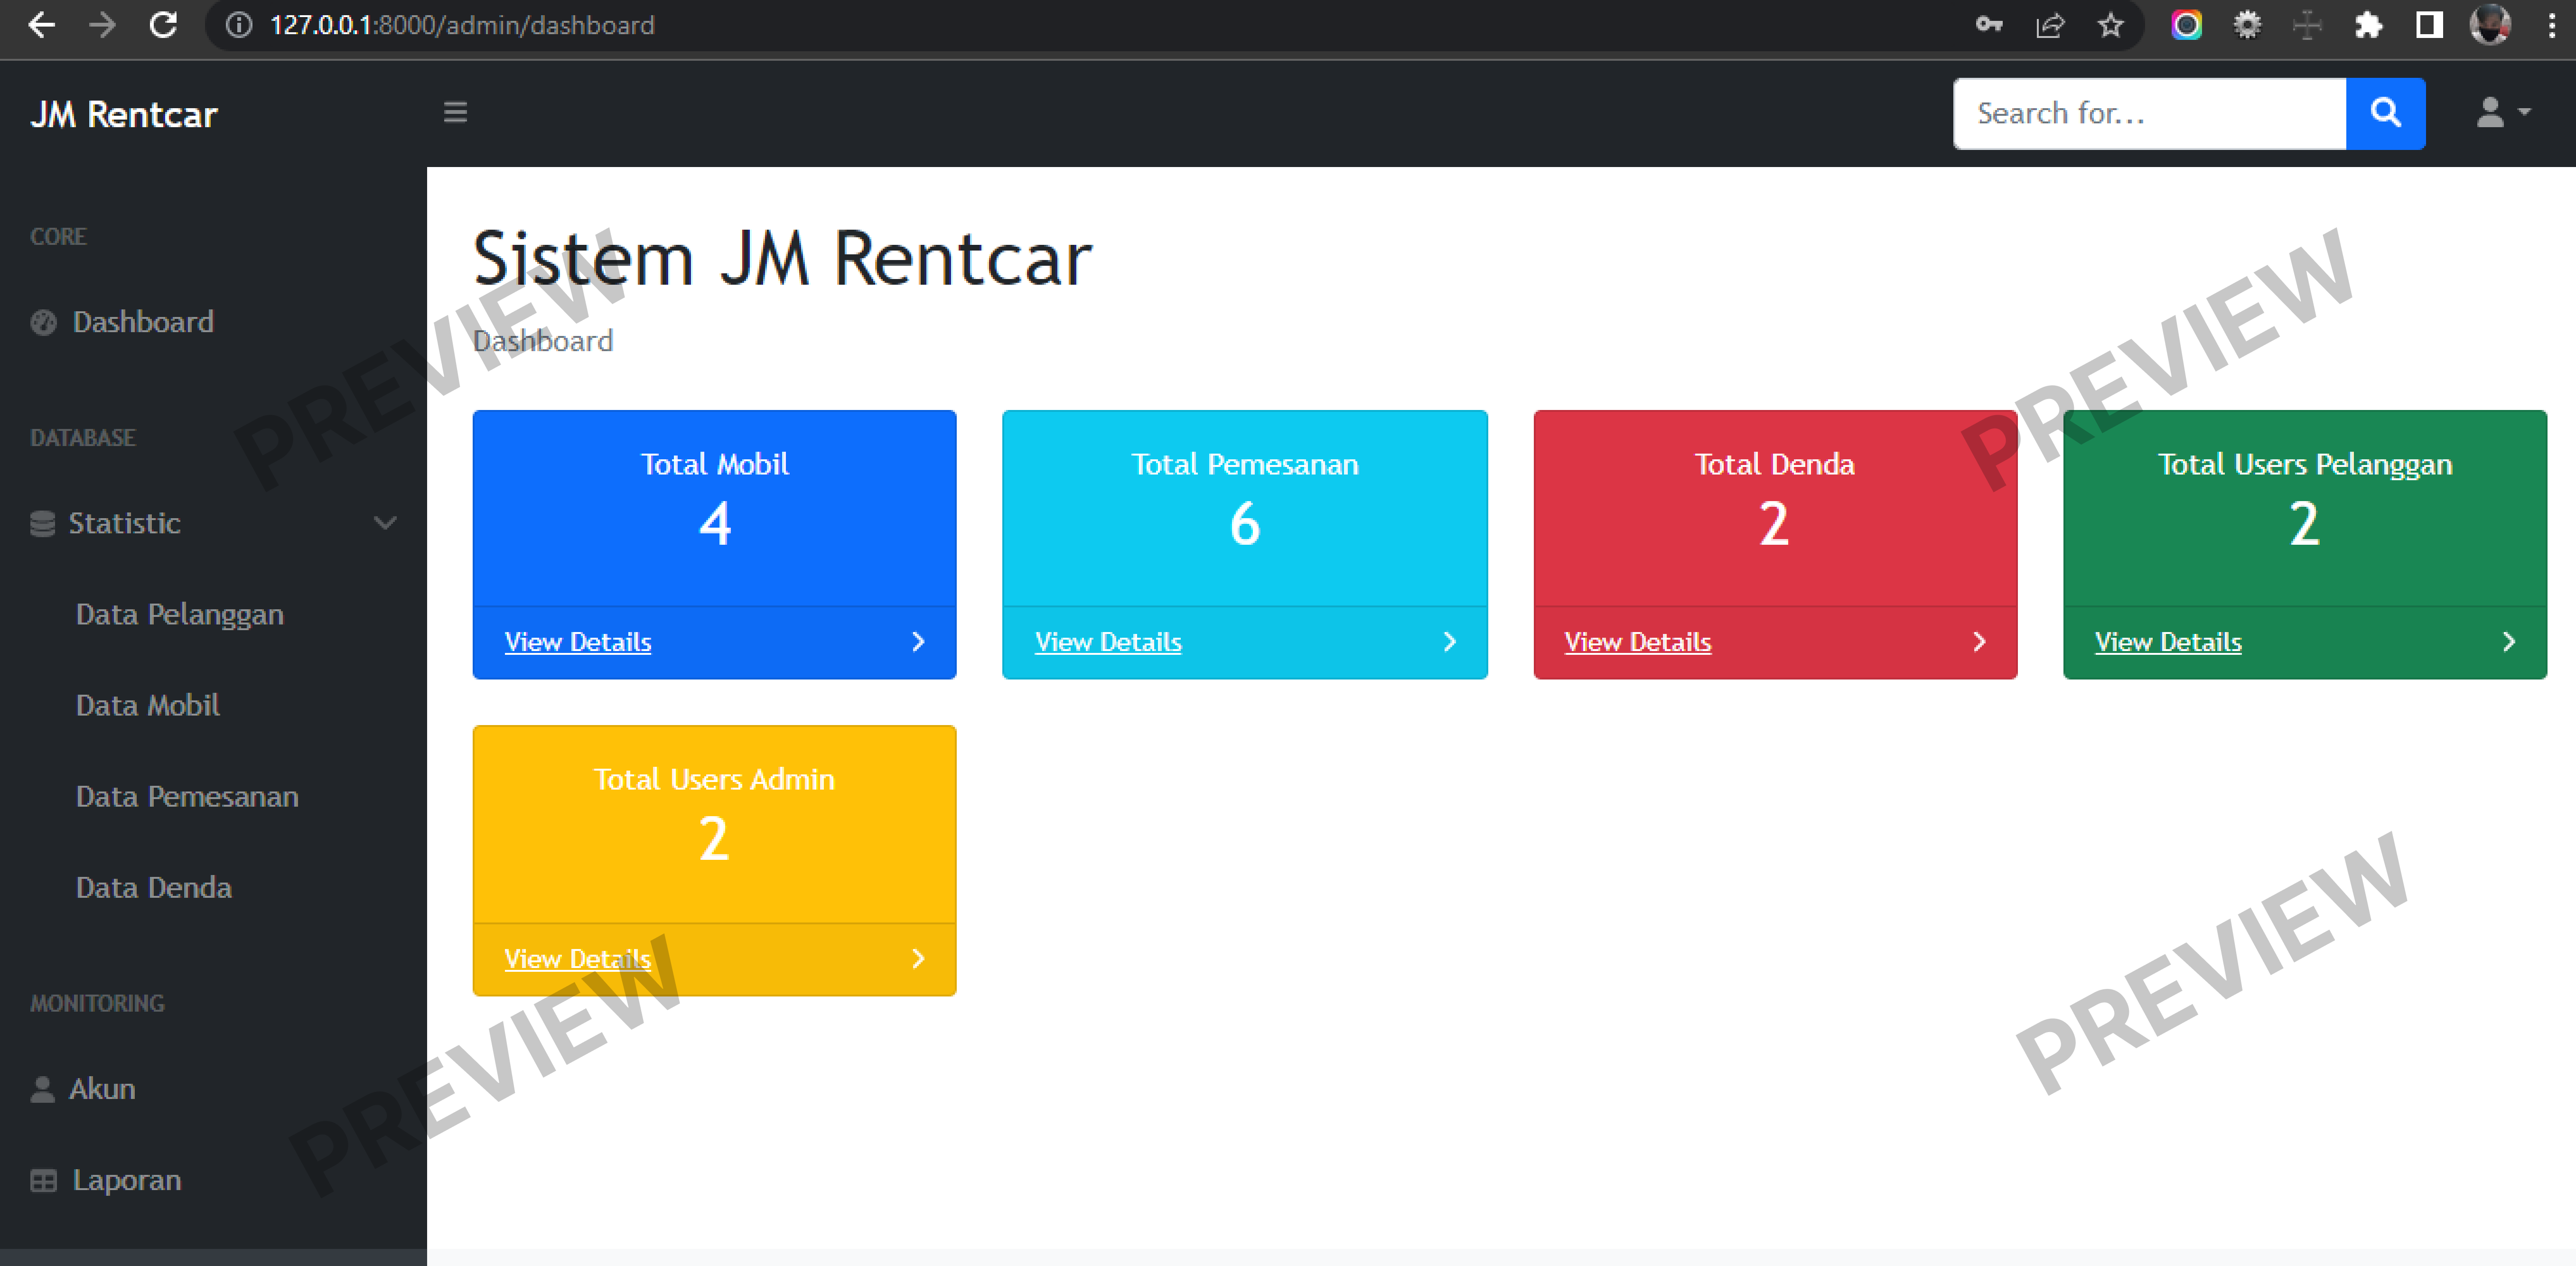This screenshot has width=2576, height=1266.
Task: Click the blue search magnifier button
Action: [2385, 113]
